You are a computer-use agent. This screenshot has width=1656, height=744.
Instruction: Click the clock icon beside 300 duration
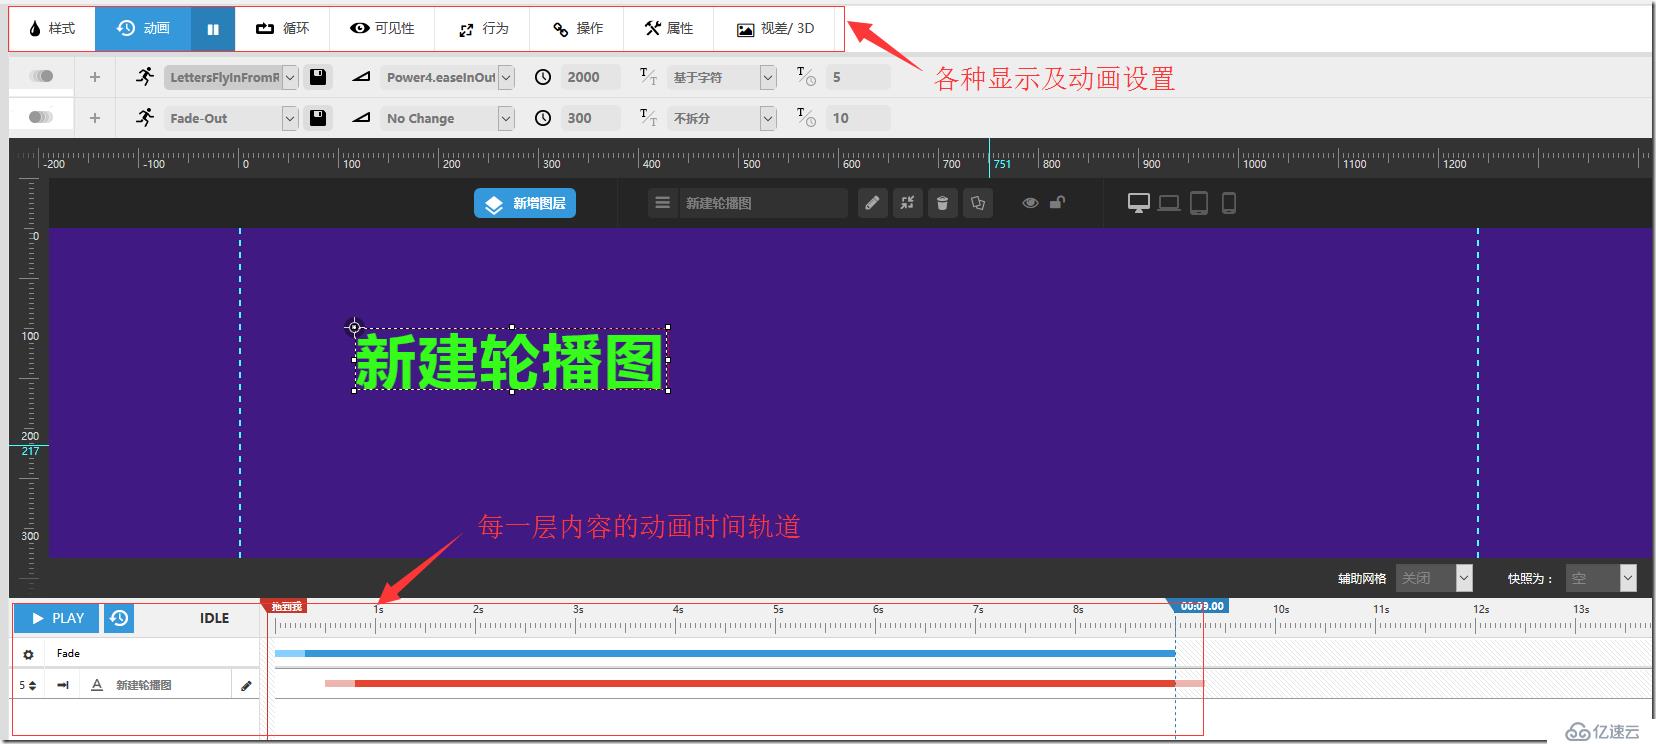pos(543,118)
